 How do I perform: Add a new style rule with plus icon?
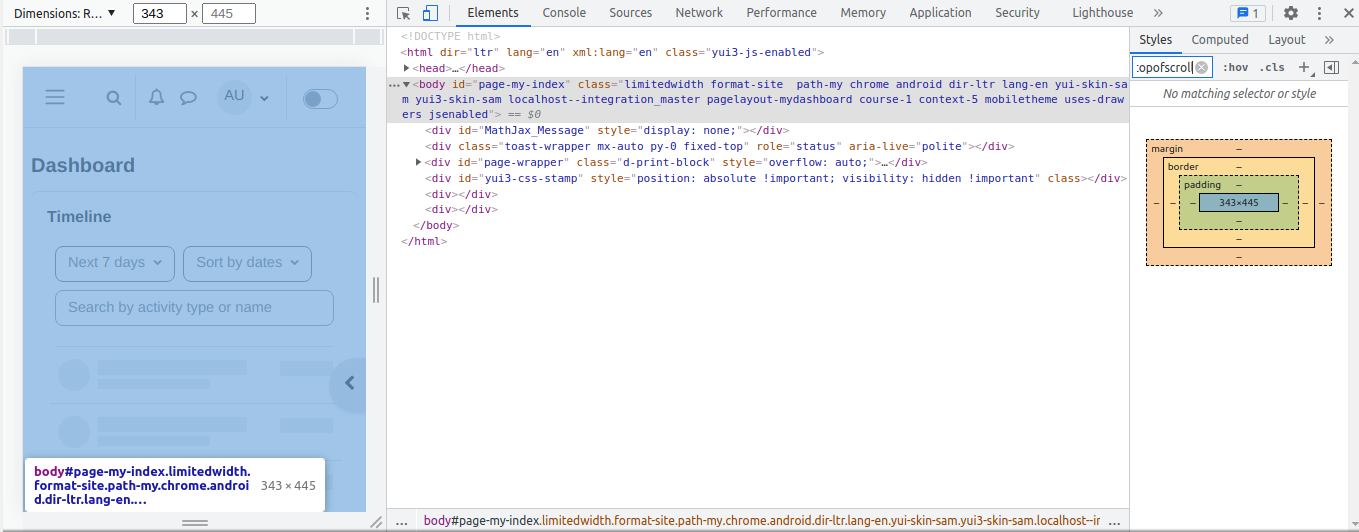pos(1303,67)
